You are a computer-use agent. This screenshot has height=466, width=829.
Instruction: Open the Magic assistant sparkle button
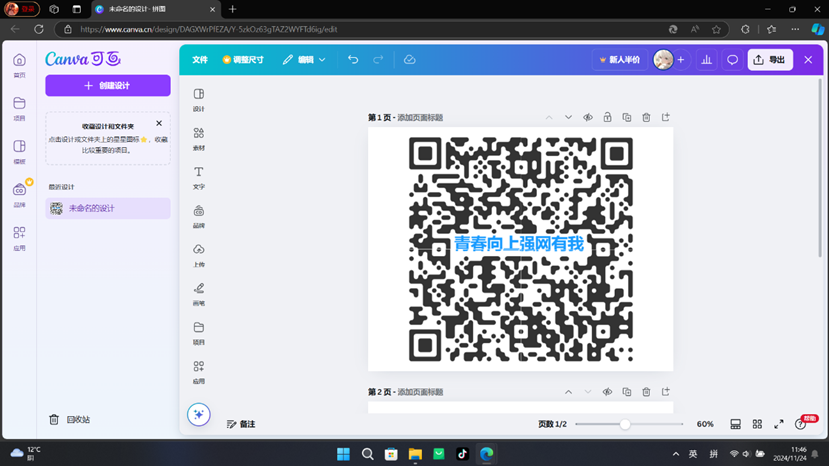point(199,414)
